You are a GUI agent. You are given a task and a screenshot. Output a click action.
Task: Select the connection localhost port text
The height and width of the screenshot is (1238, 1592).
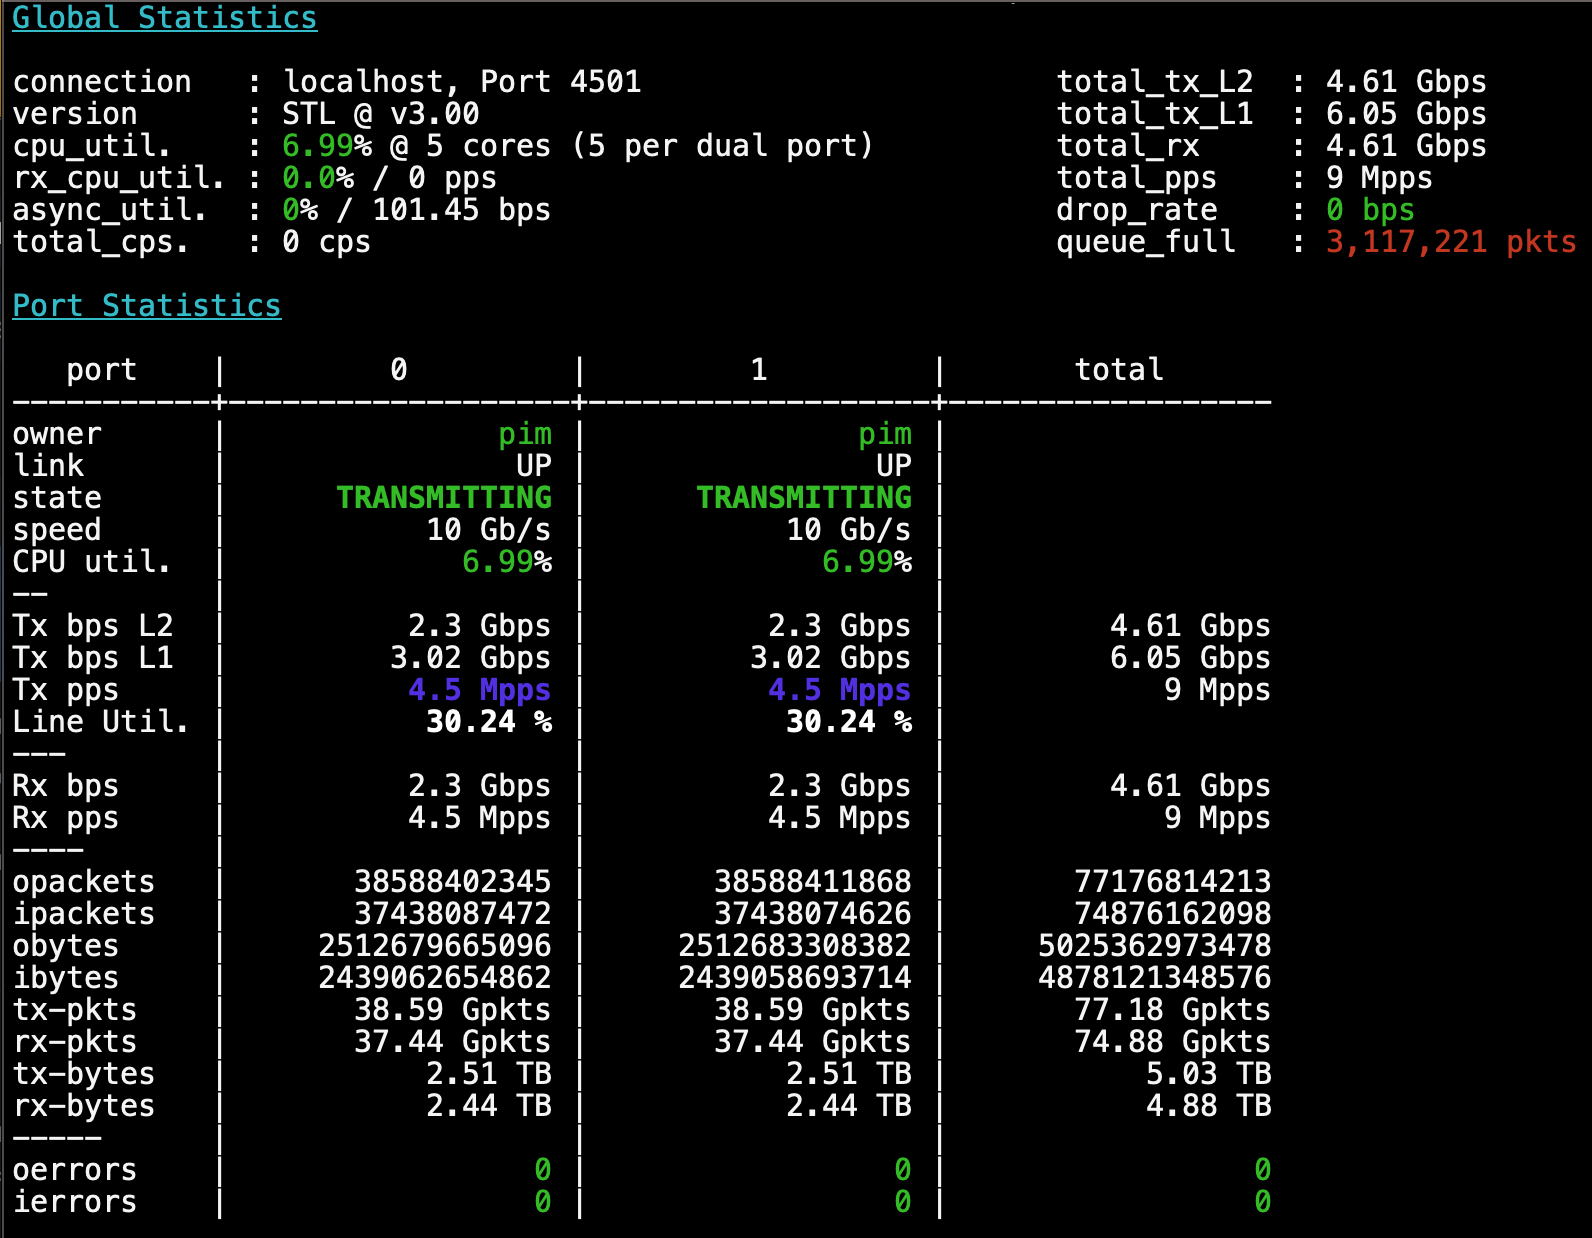click(461, 82)
